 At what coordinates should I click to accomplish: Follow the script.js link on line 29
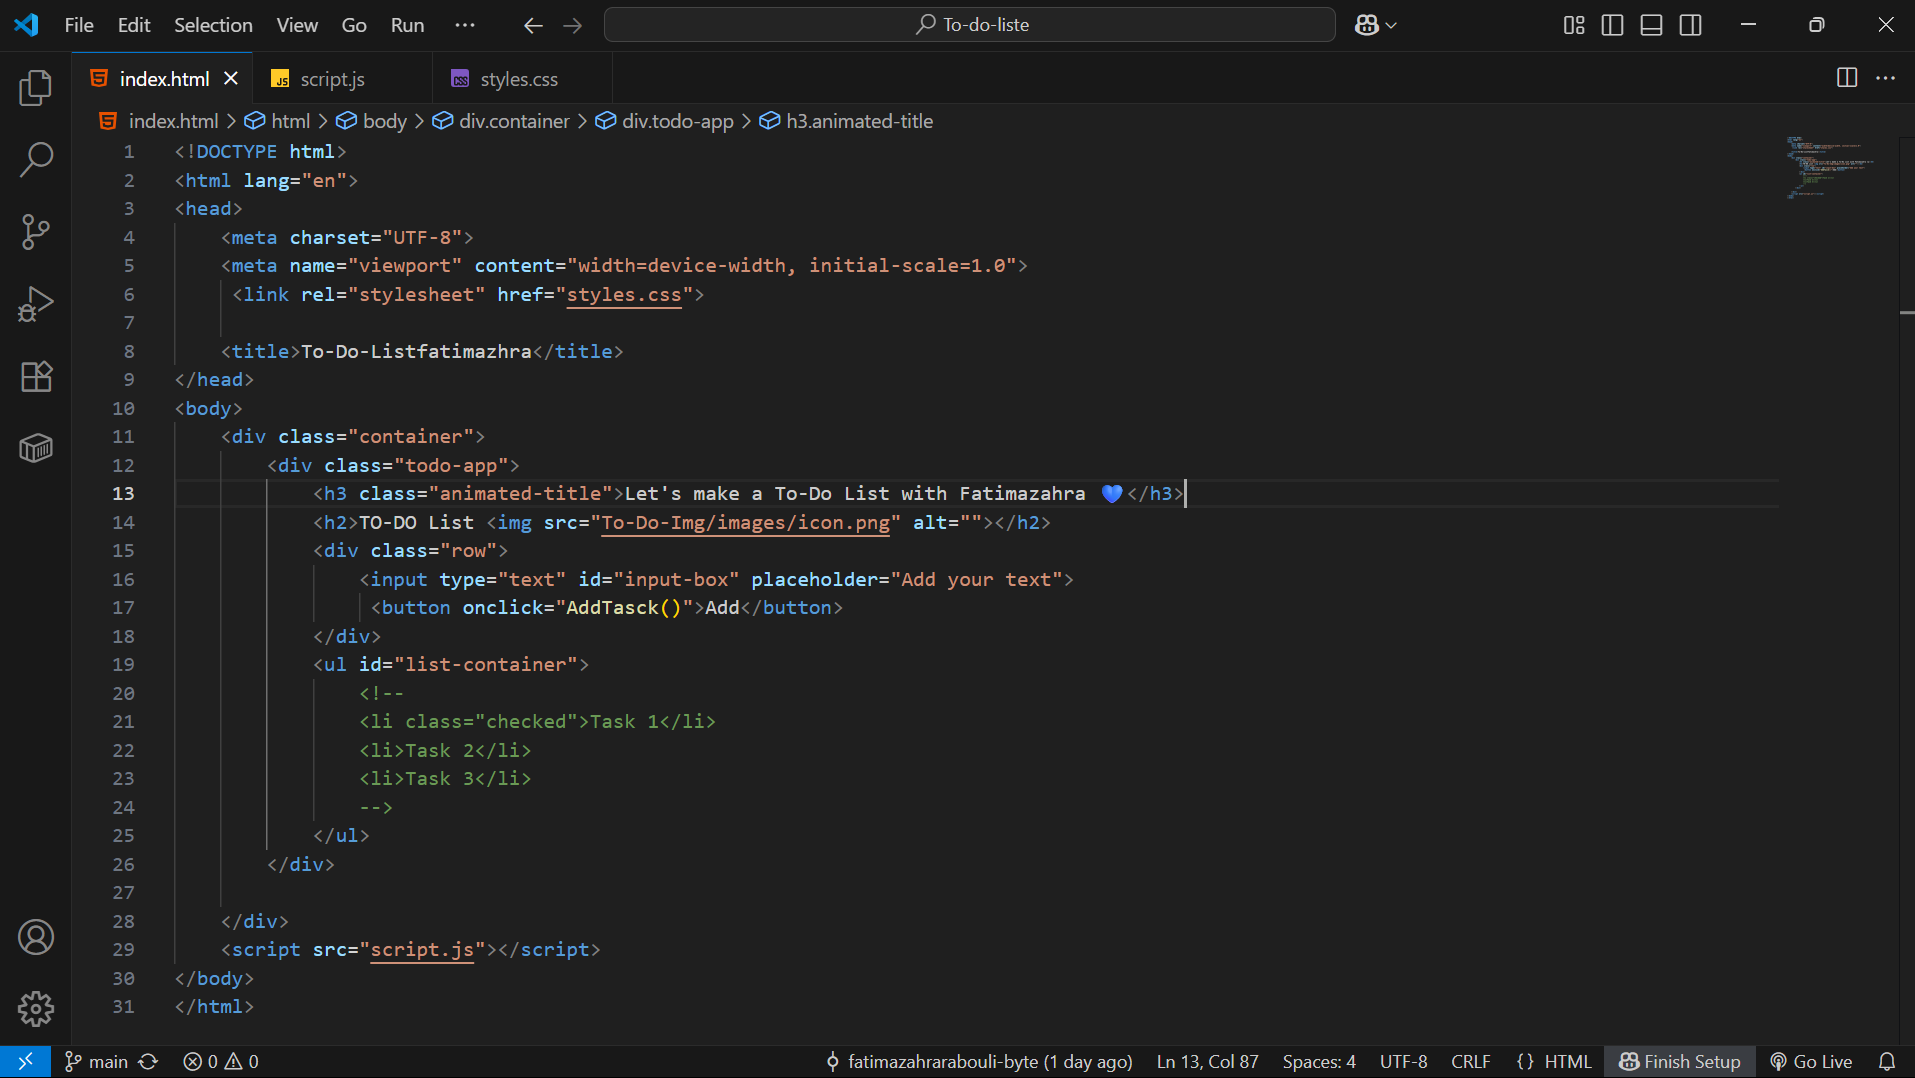click(x=422, y=949)
